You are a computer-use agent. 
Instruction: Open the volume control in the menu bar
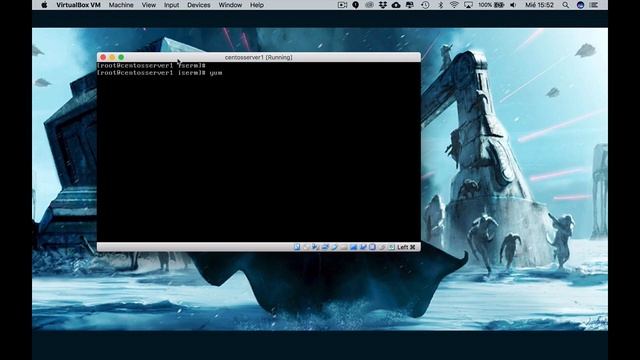(x=513, y=5)
